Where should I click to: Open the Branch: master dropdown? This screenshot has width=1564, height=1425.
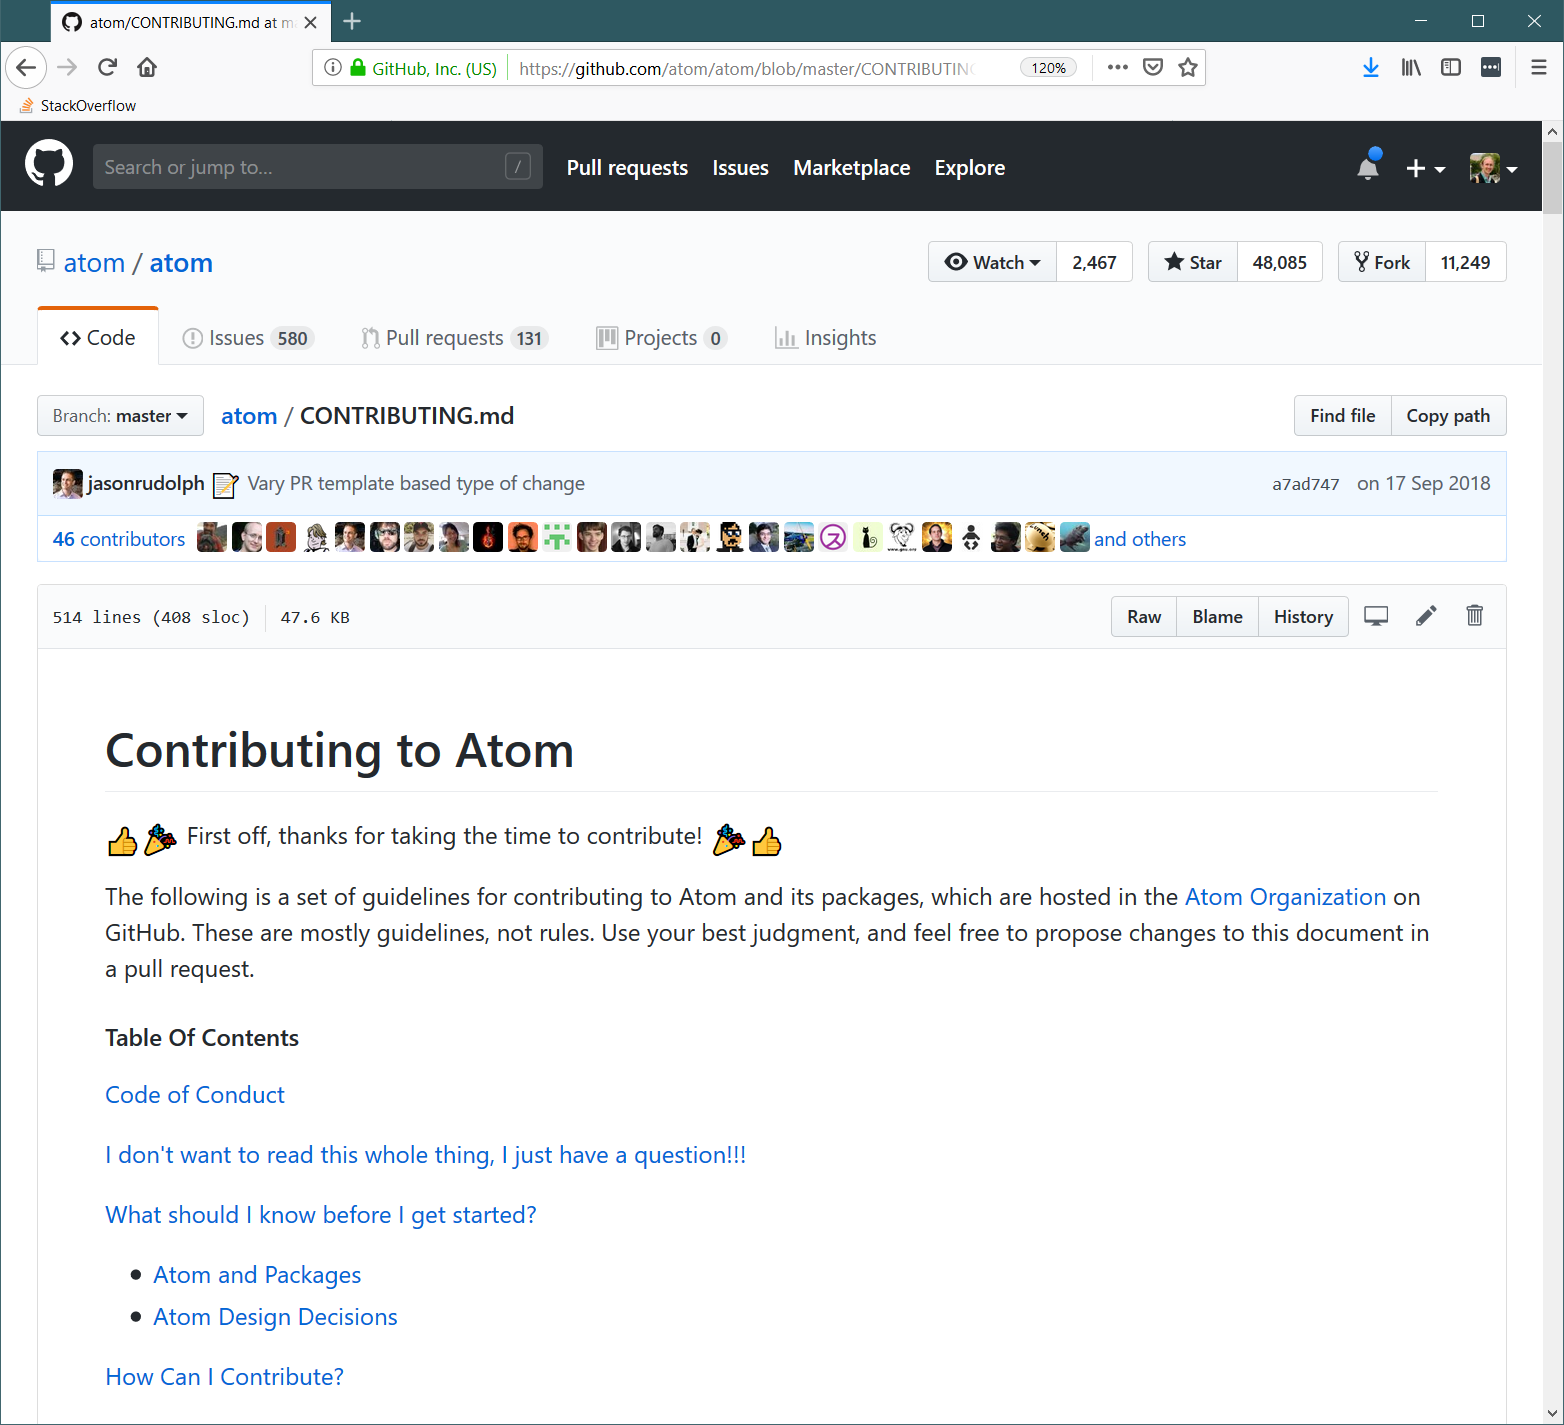(x=120, y=416)
